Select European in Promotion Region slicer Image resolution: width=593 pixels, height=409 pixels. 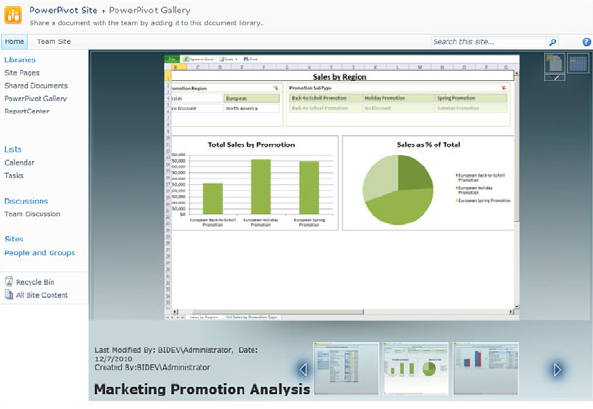point(251,98)
